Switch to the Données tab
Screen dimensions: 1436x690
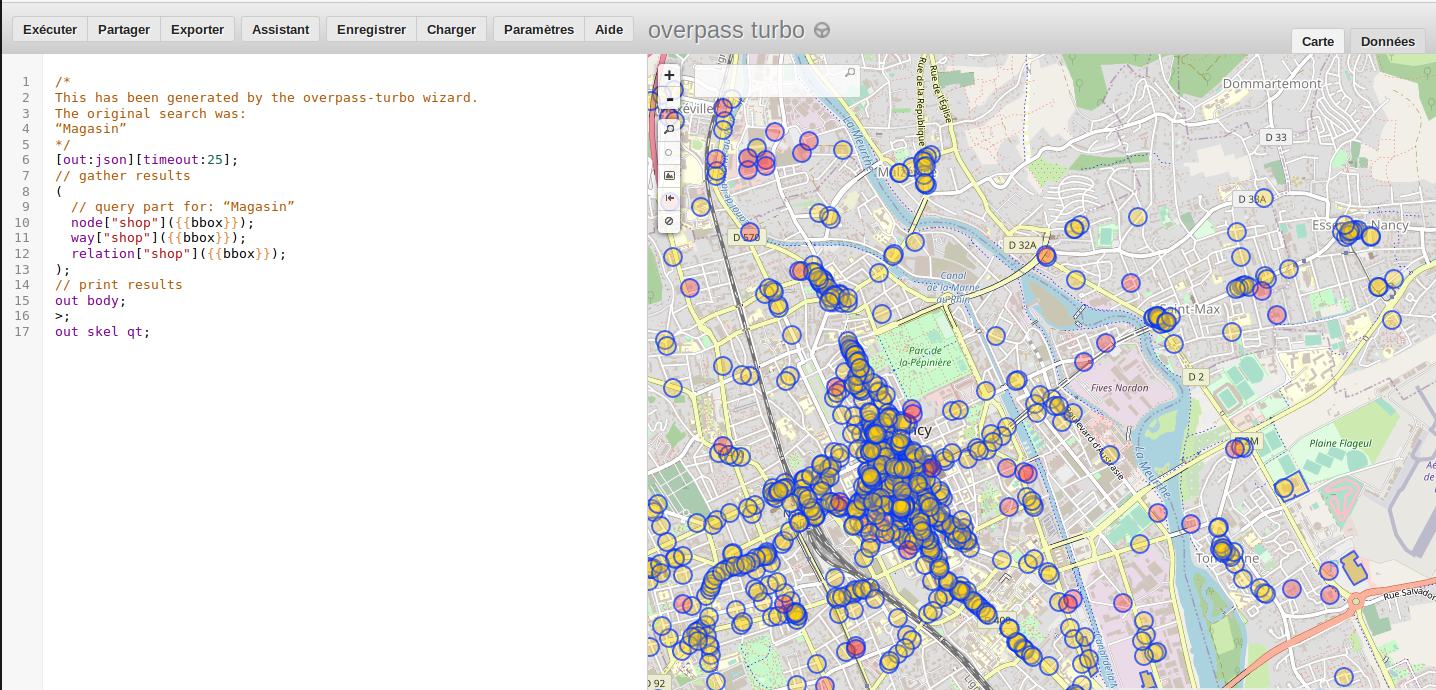point(1388,41)
